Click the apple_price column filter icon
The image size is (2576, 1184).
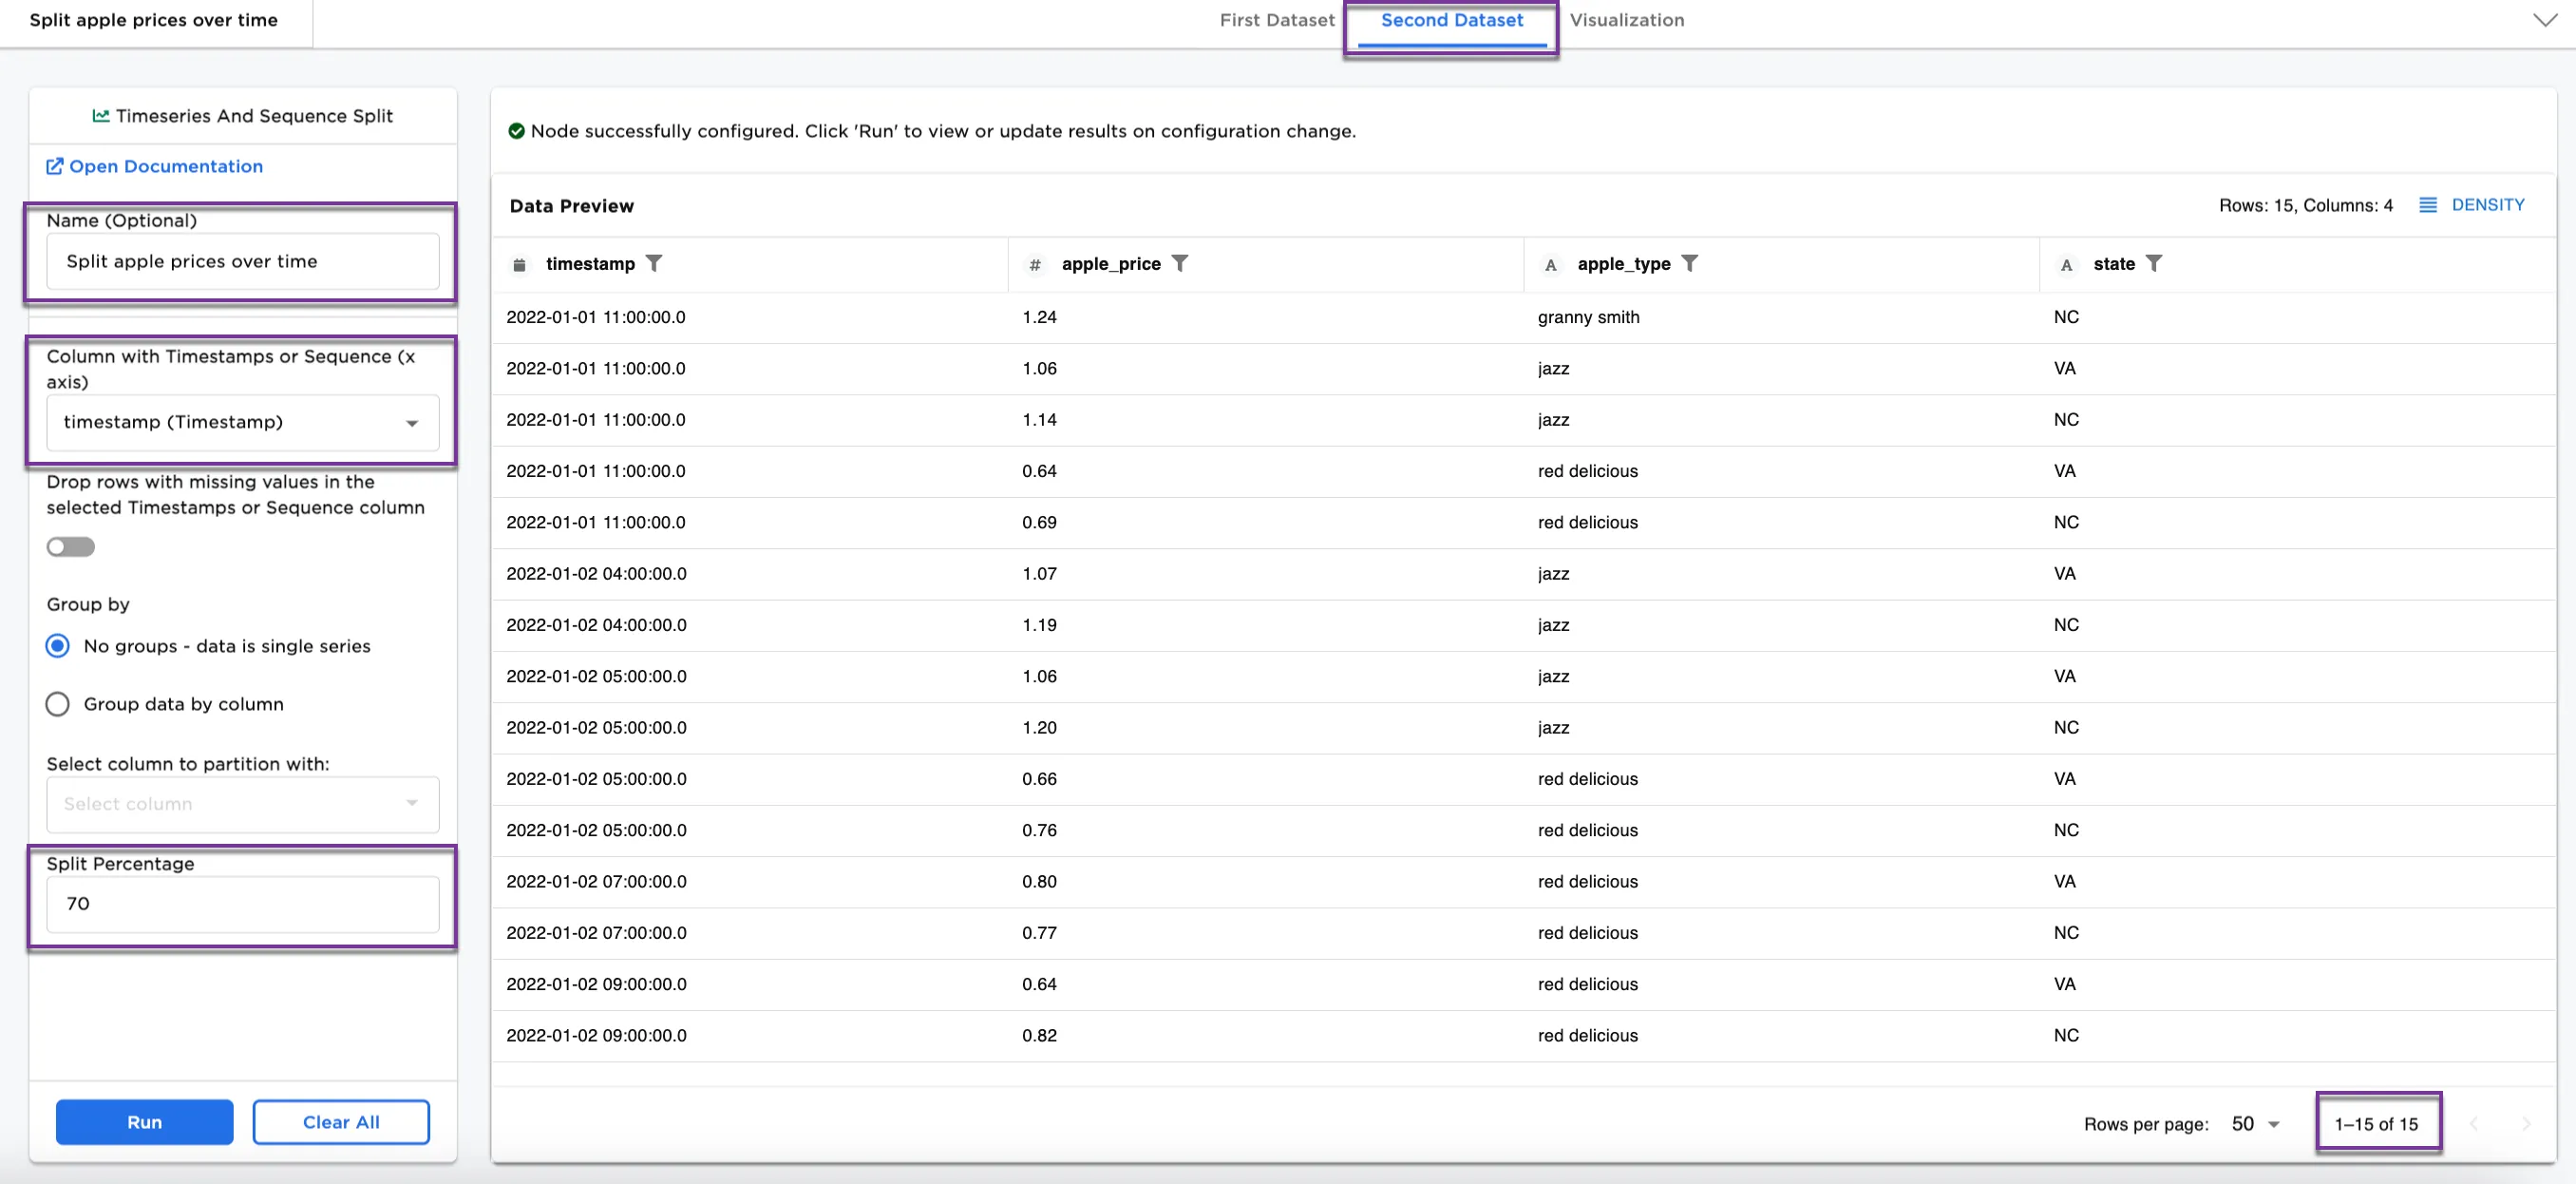1180,263
